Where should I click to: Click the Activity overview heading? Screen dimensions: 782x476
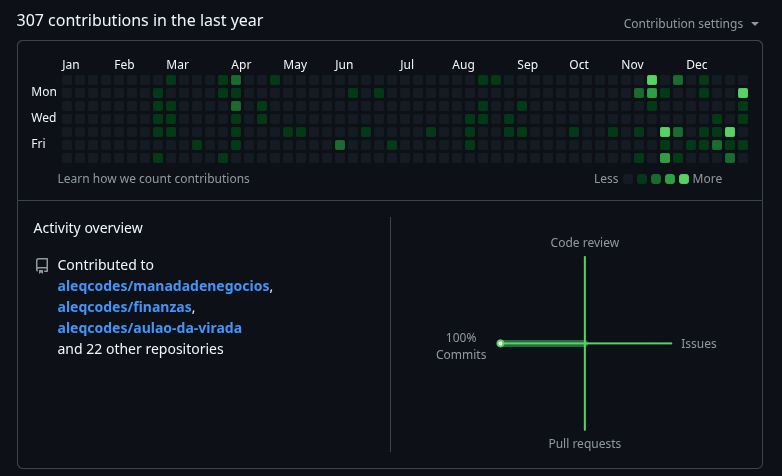(x=88, y=228)
